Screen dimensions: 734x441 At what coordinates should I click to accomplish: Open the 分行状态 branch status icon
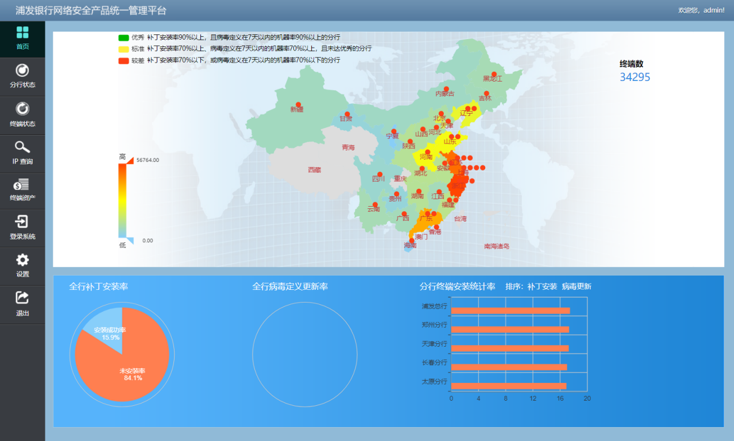click(x=22, y=71)
